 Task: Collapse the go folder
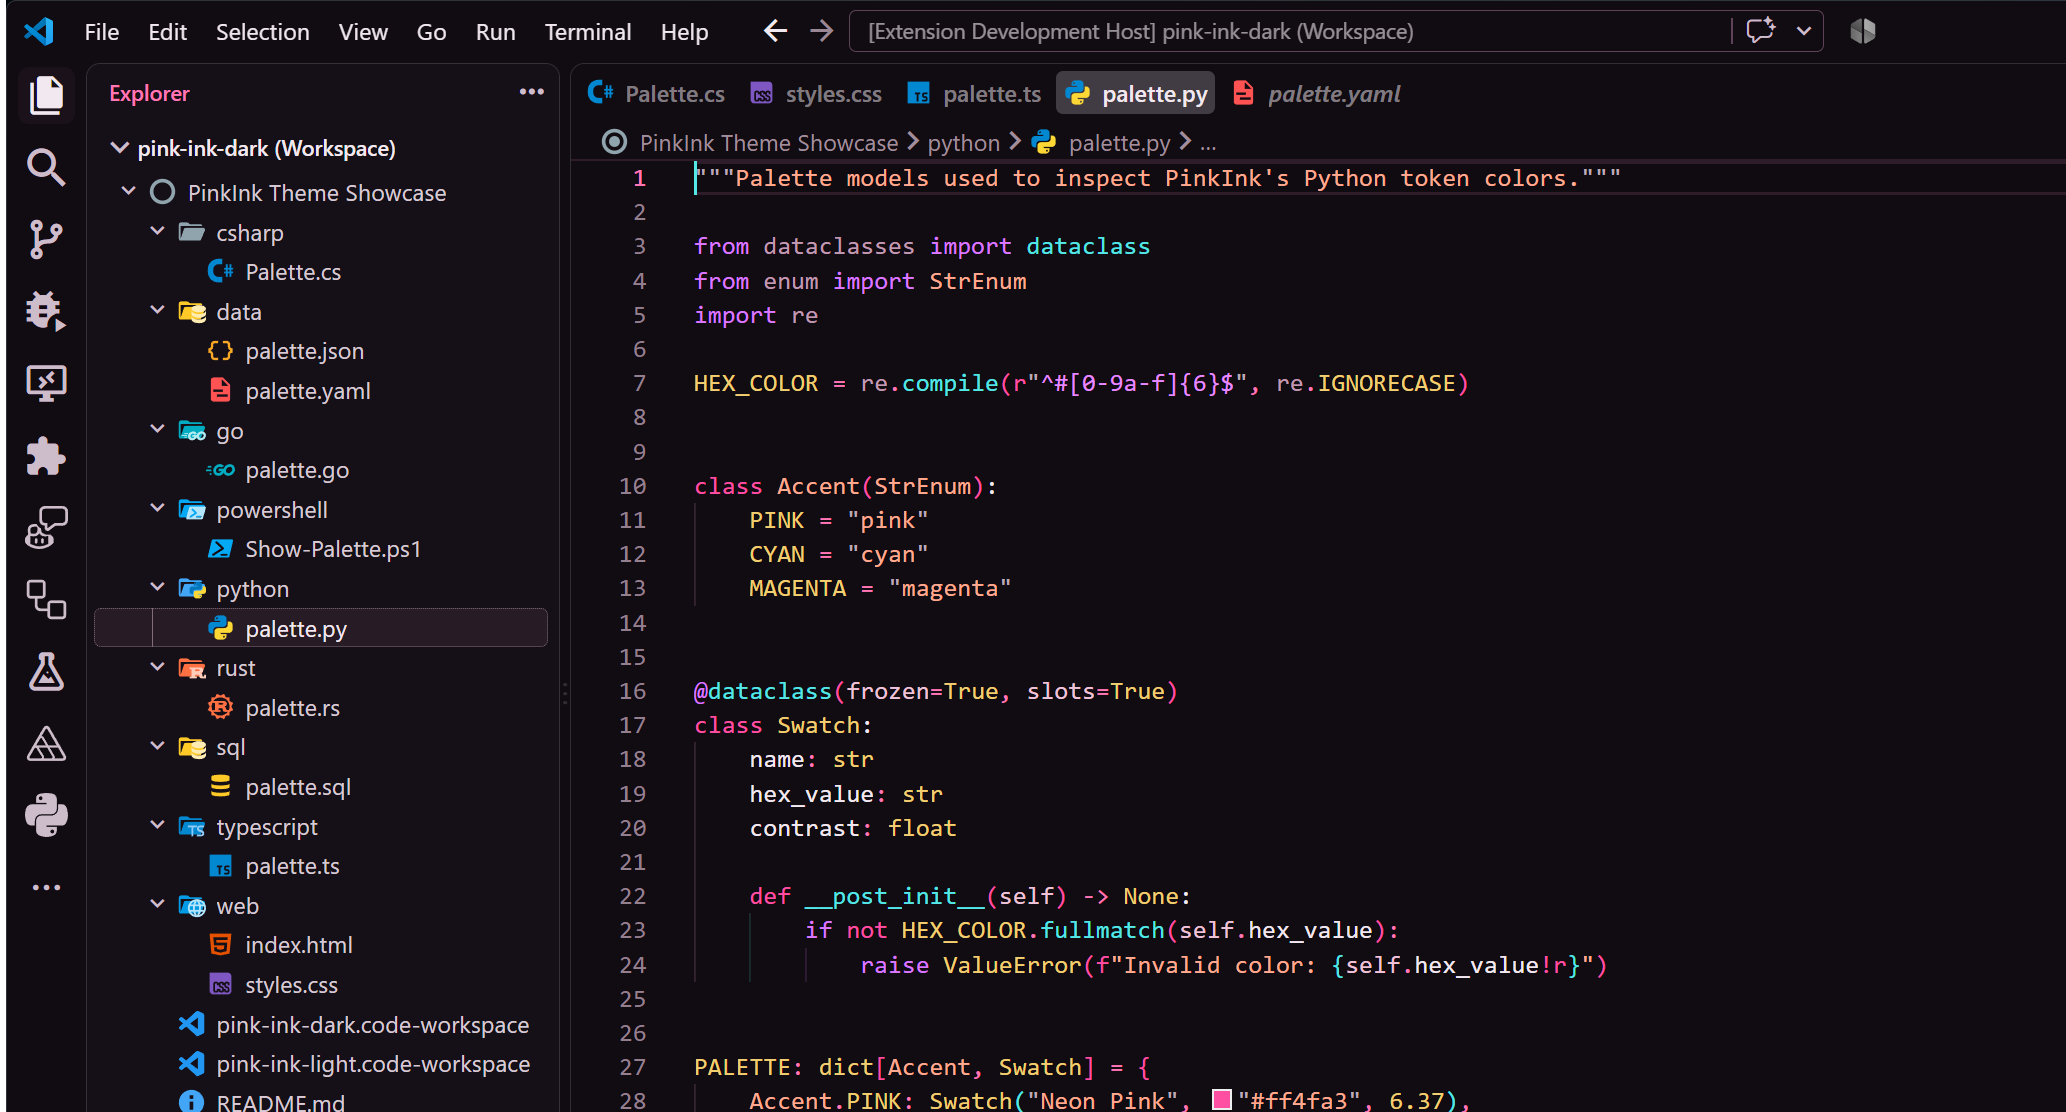pyautogui.click(x=158, y=430)
